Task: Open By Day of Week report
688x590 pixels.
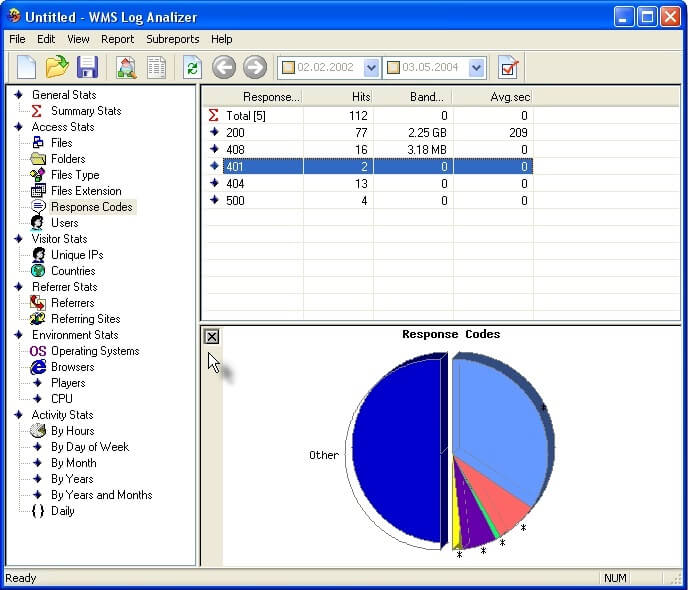Action: pyautogui.click(x=90, y=447)
